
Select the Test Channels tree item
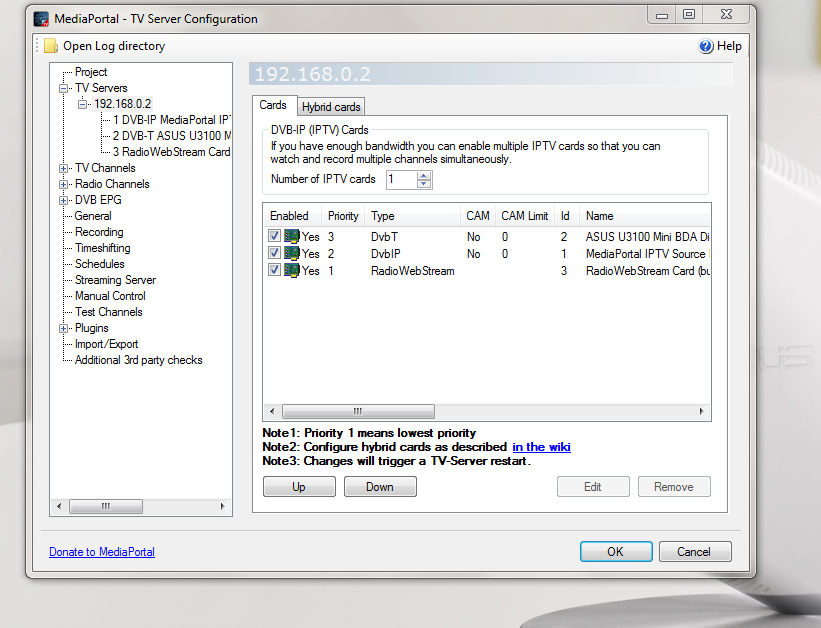point(108,312)
